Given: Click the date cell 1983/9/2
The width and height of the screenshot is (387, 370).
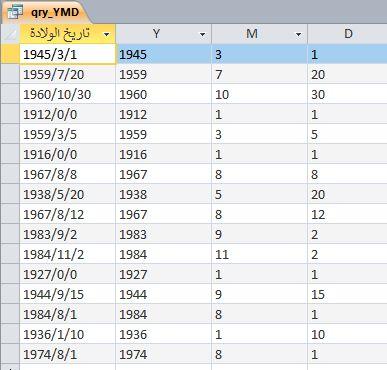Looking at the screenshot, I should pos(68,234).
